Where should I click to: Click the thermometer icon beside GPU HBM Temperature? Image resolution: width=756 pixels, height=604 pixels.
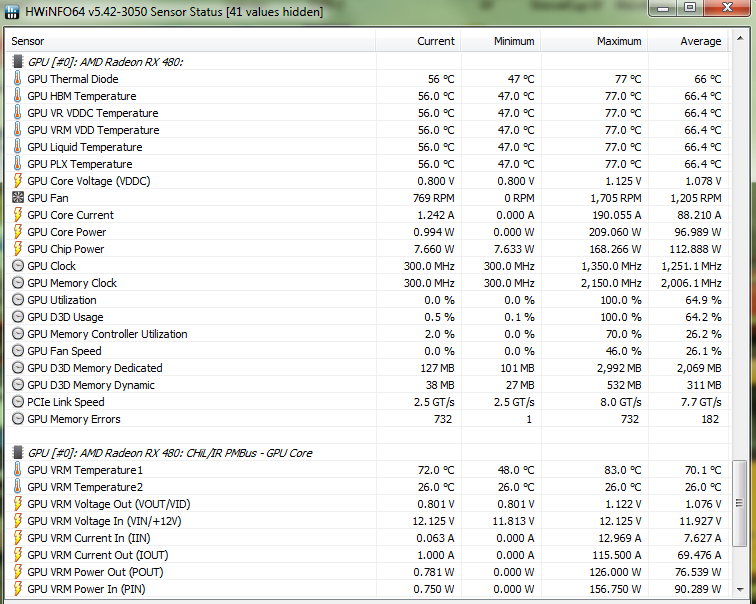pos(17,95)
